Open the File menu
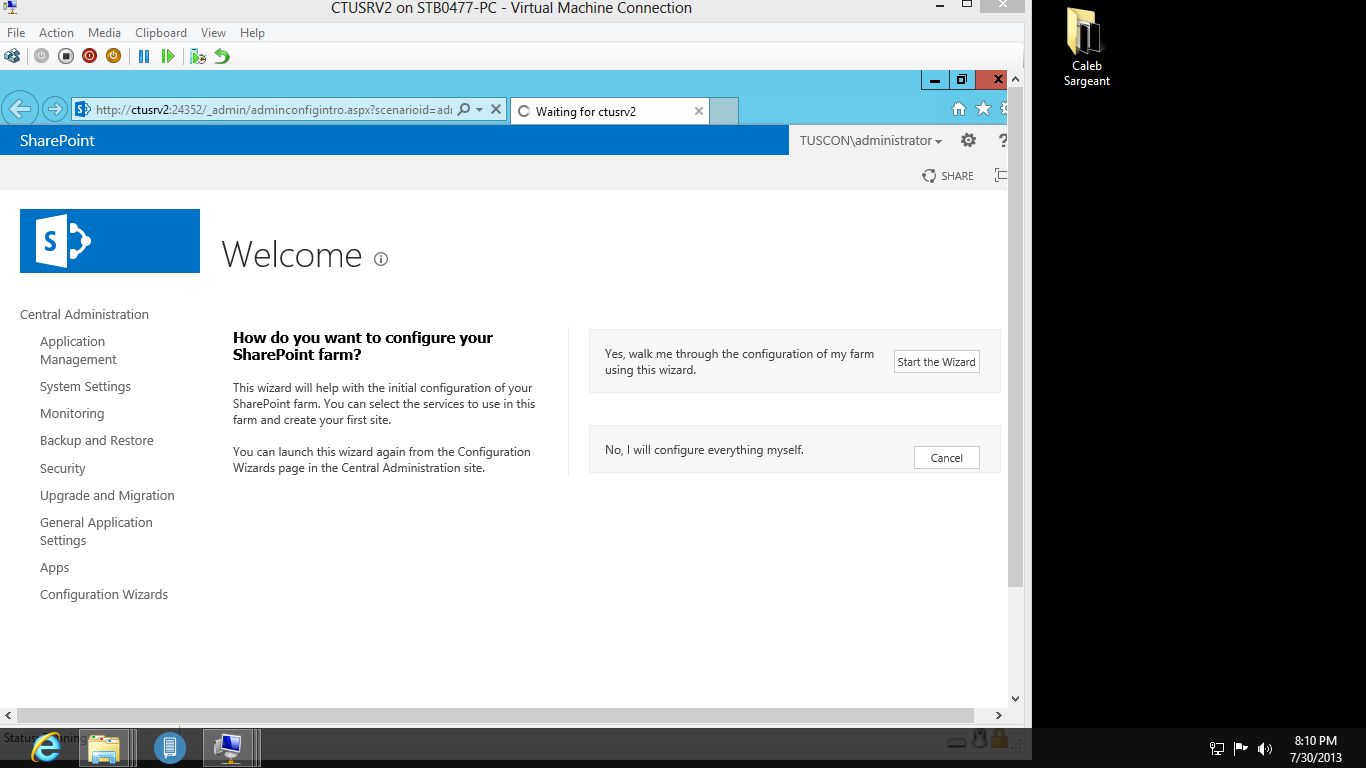 (16, 33)
